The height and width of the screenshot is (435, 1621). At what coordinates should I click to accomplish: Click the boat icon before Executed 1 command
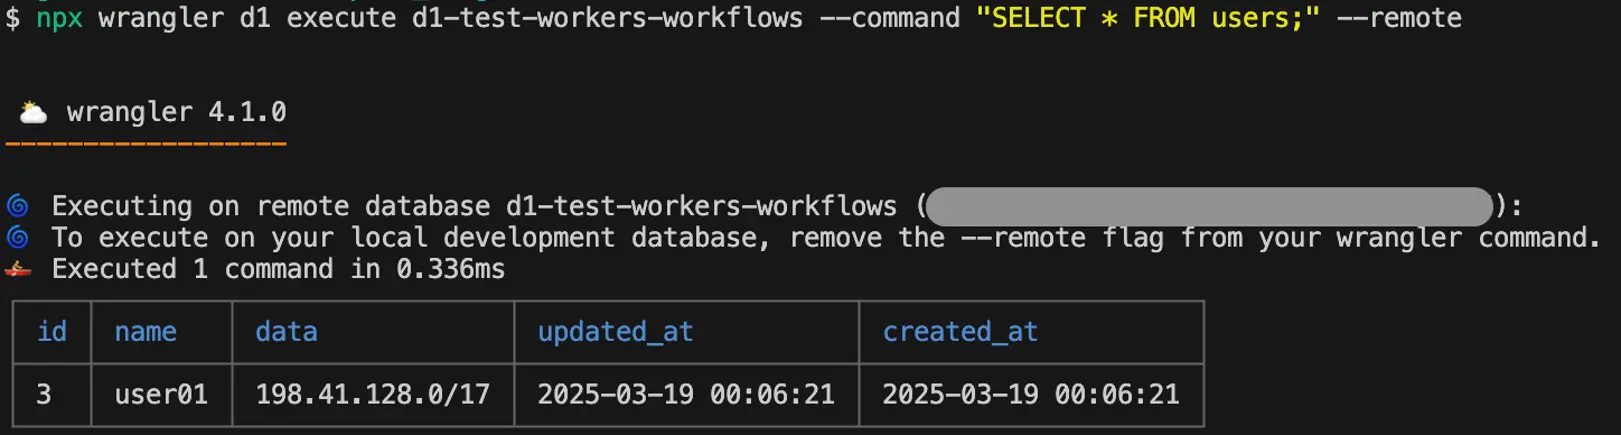[x=17, y=269]
